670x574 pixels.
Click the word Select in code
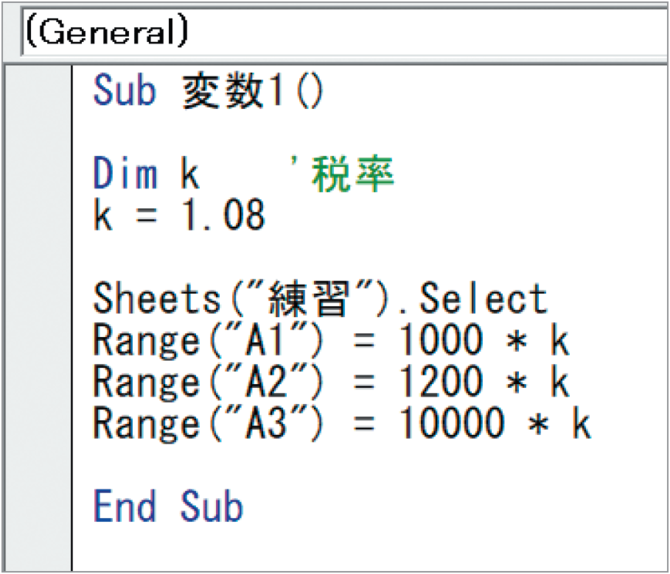484,298
